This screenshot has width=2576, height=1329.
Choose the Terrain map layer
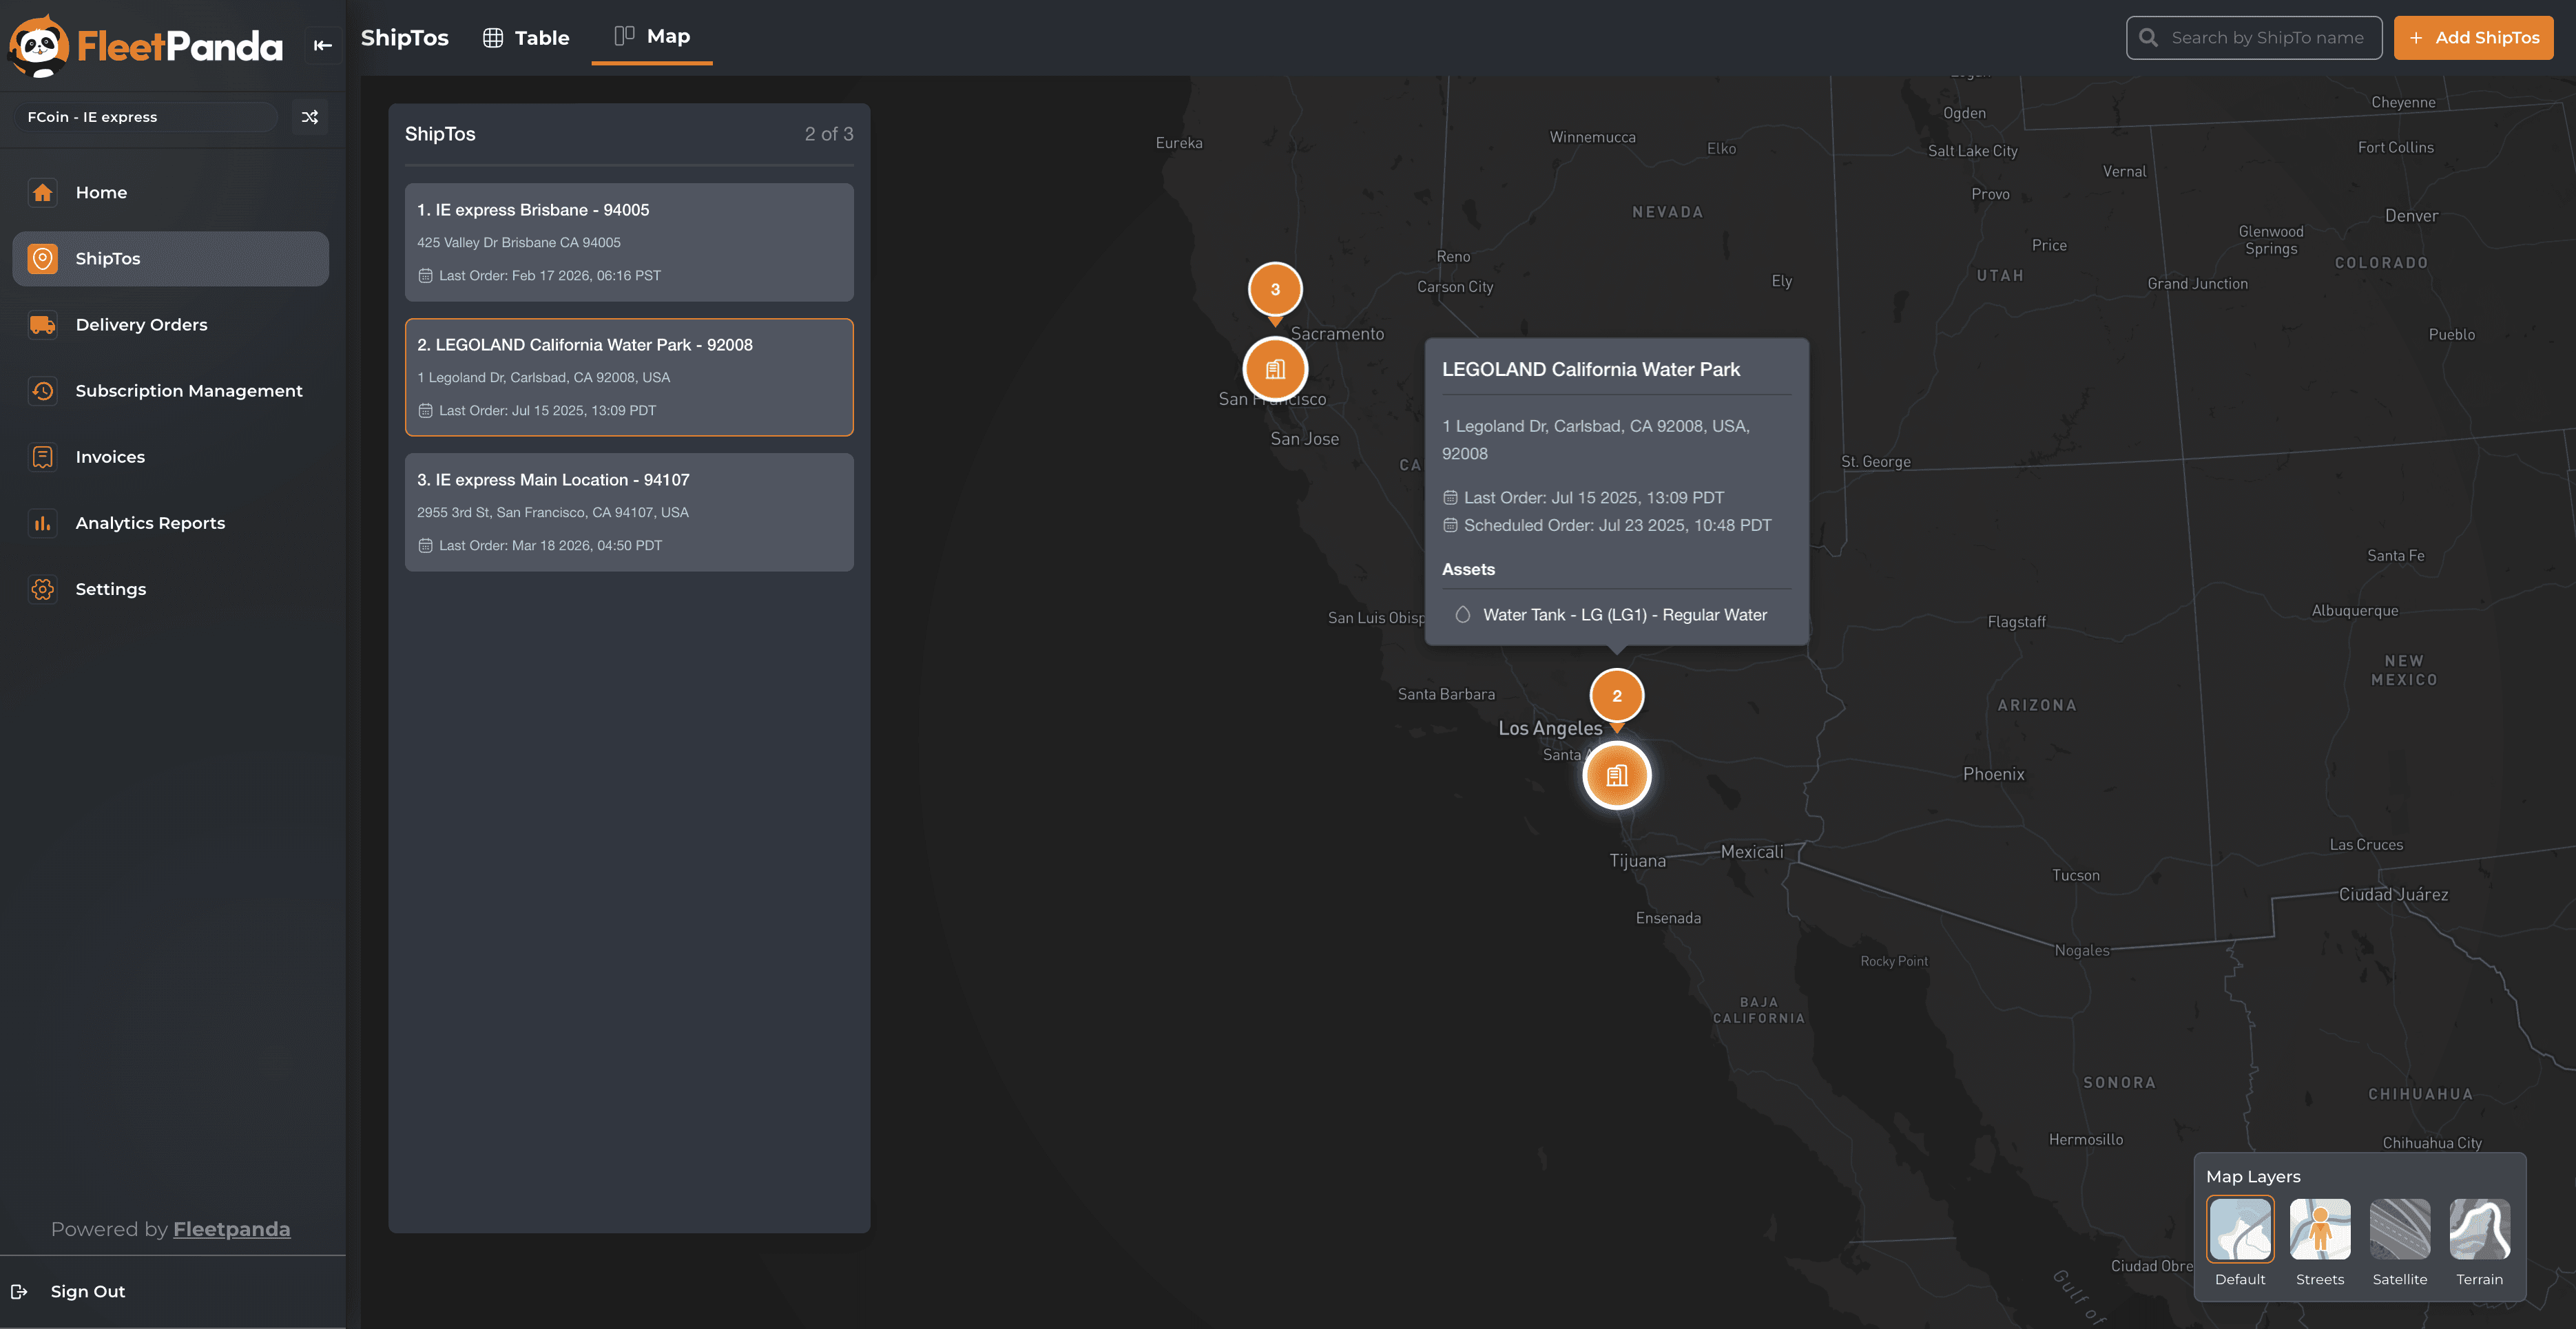(x=2479, y=1230)
